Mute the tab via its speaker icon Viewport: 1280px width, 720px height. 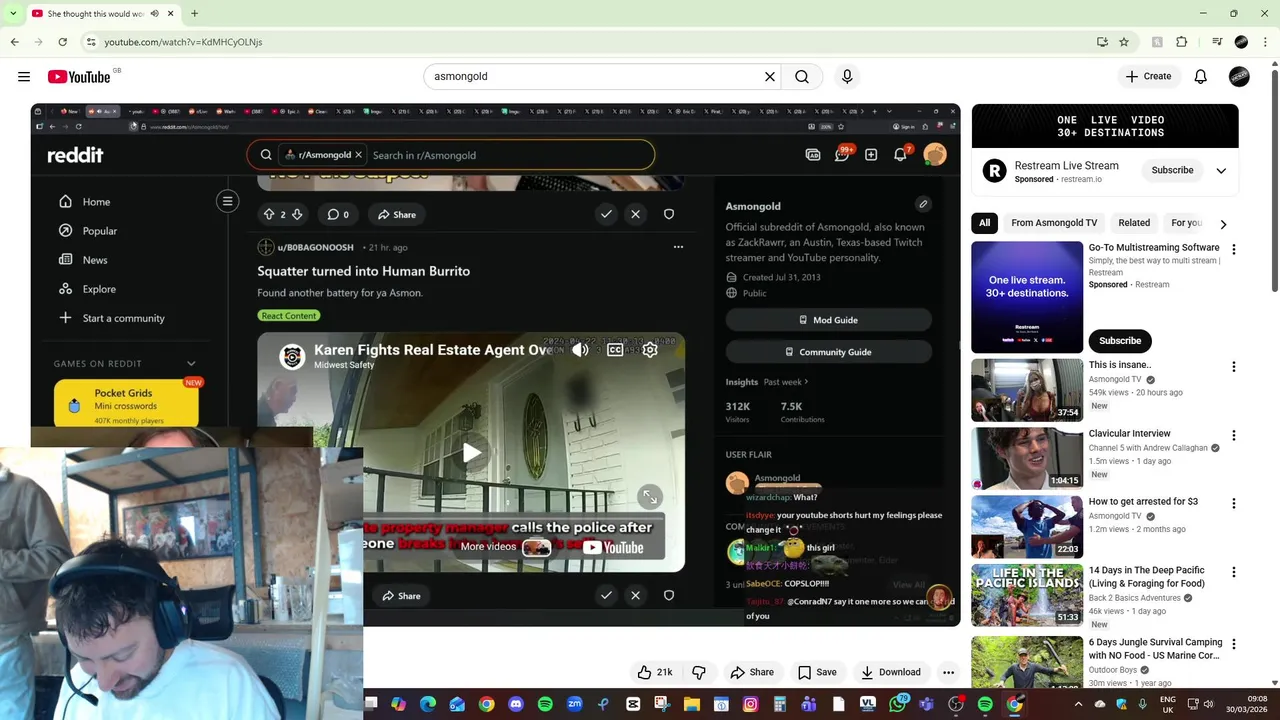tap(154, 14)
